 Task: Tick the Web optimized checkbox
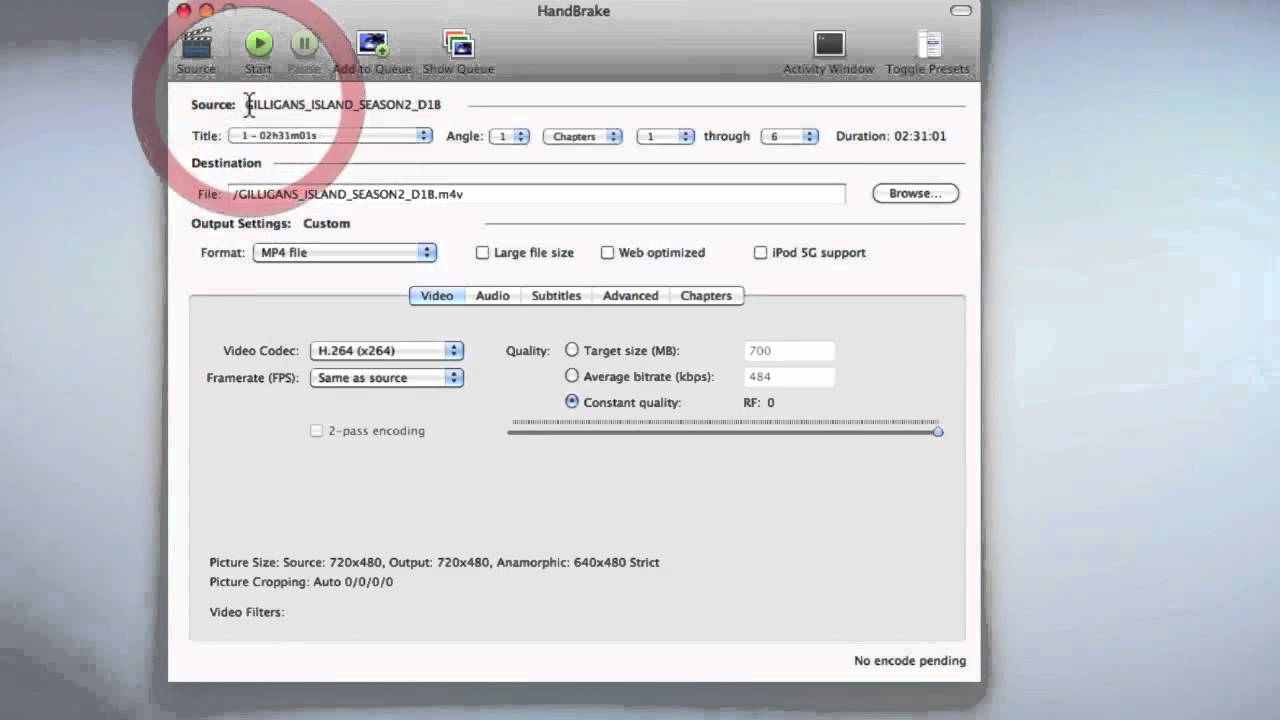607,253
